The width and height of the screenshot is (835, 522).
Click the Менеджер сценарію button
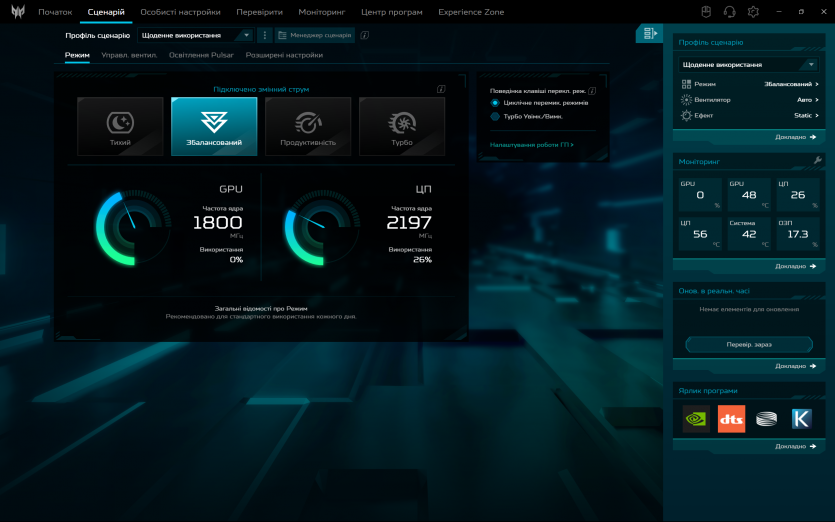point(315,35)
